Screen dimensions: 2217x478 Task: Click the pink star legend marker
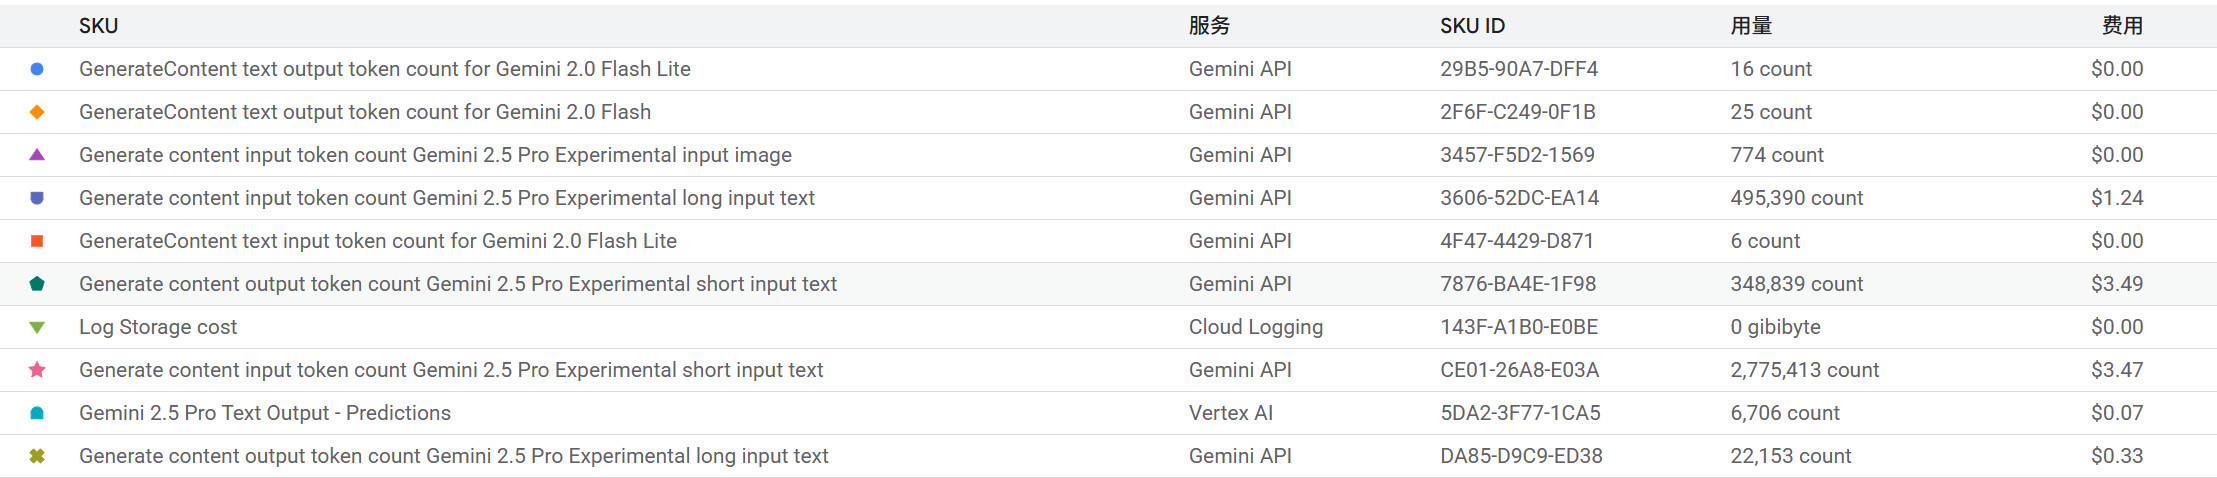(x=37, y=370)
